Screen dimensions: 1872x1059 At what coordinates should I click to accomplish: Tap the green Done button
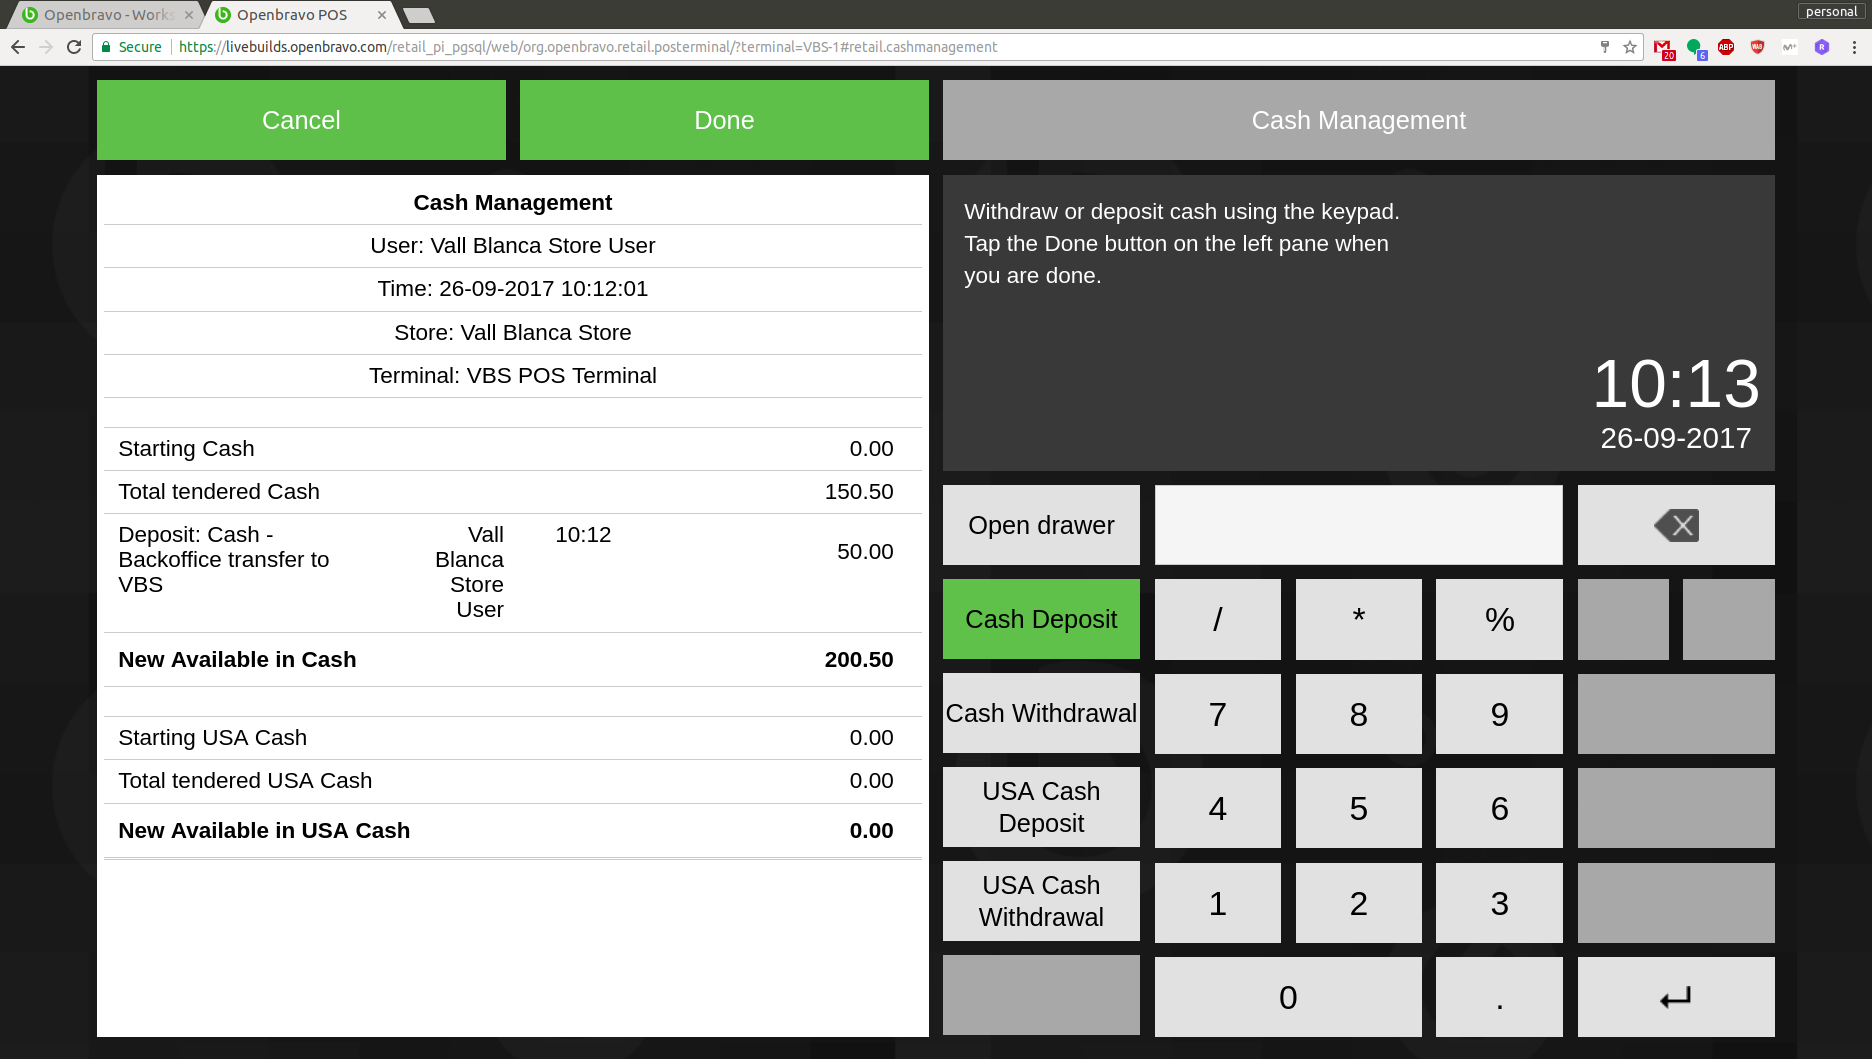click(724, 120)
